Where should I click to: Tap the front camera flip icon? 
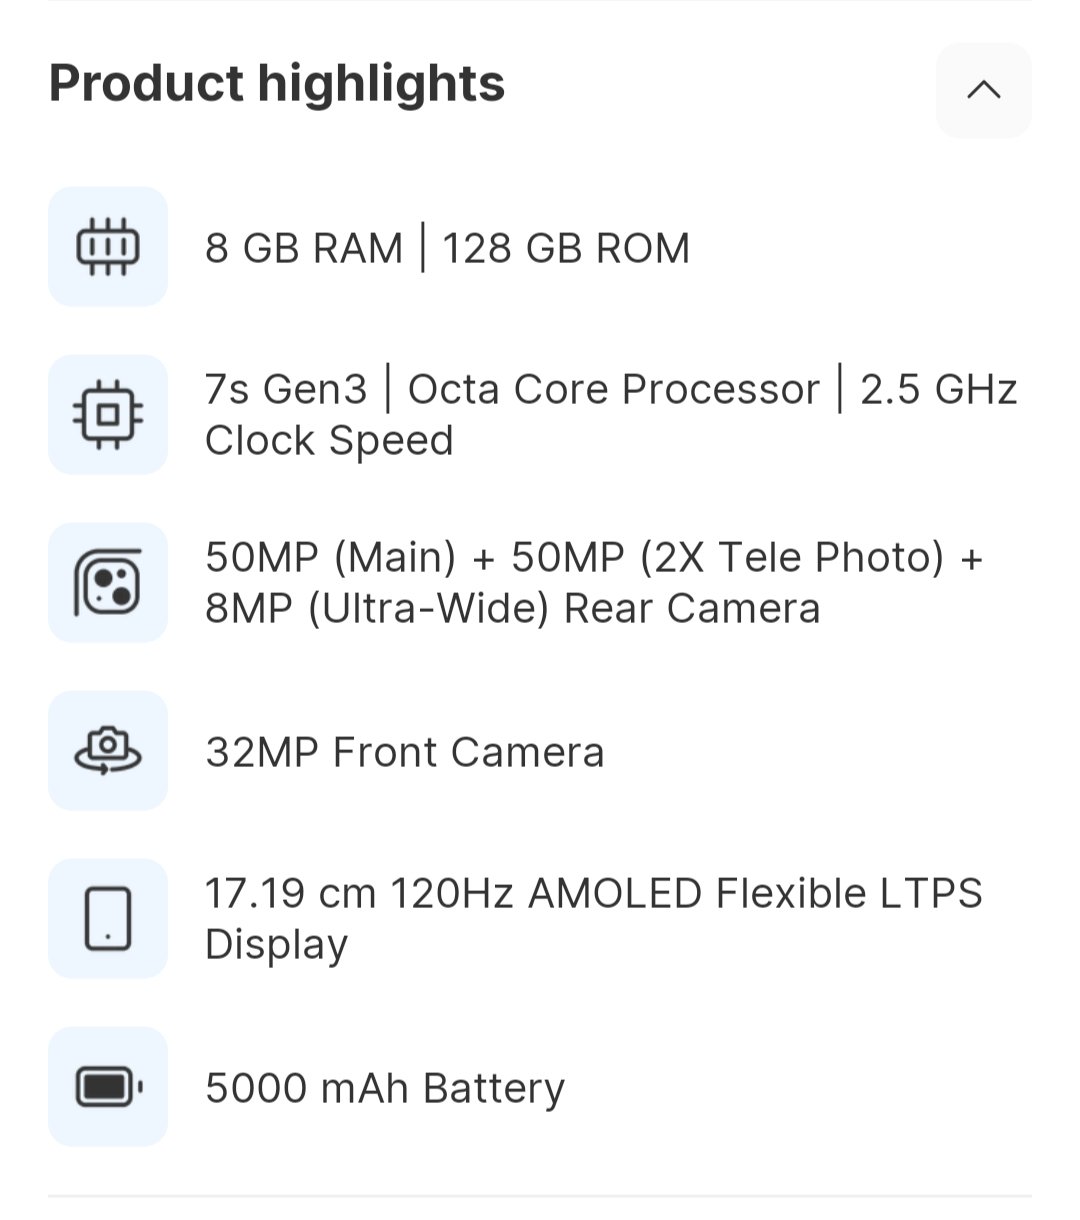coord(108,750)
